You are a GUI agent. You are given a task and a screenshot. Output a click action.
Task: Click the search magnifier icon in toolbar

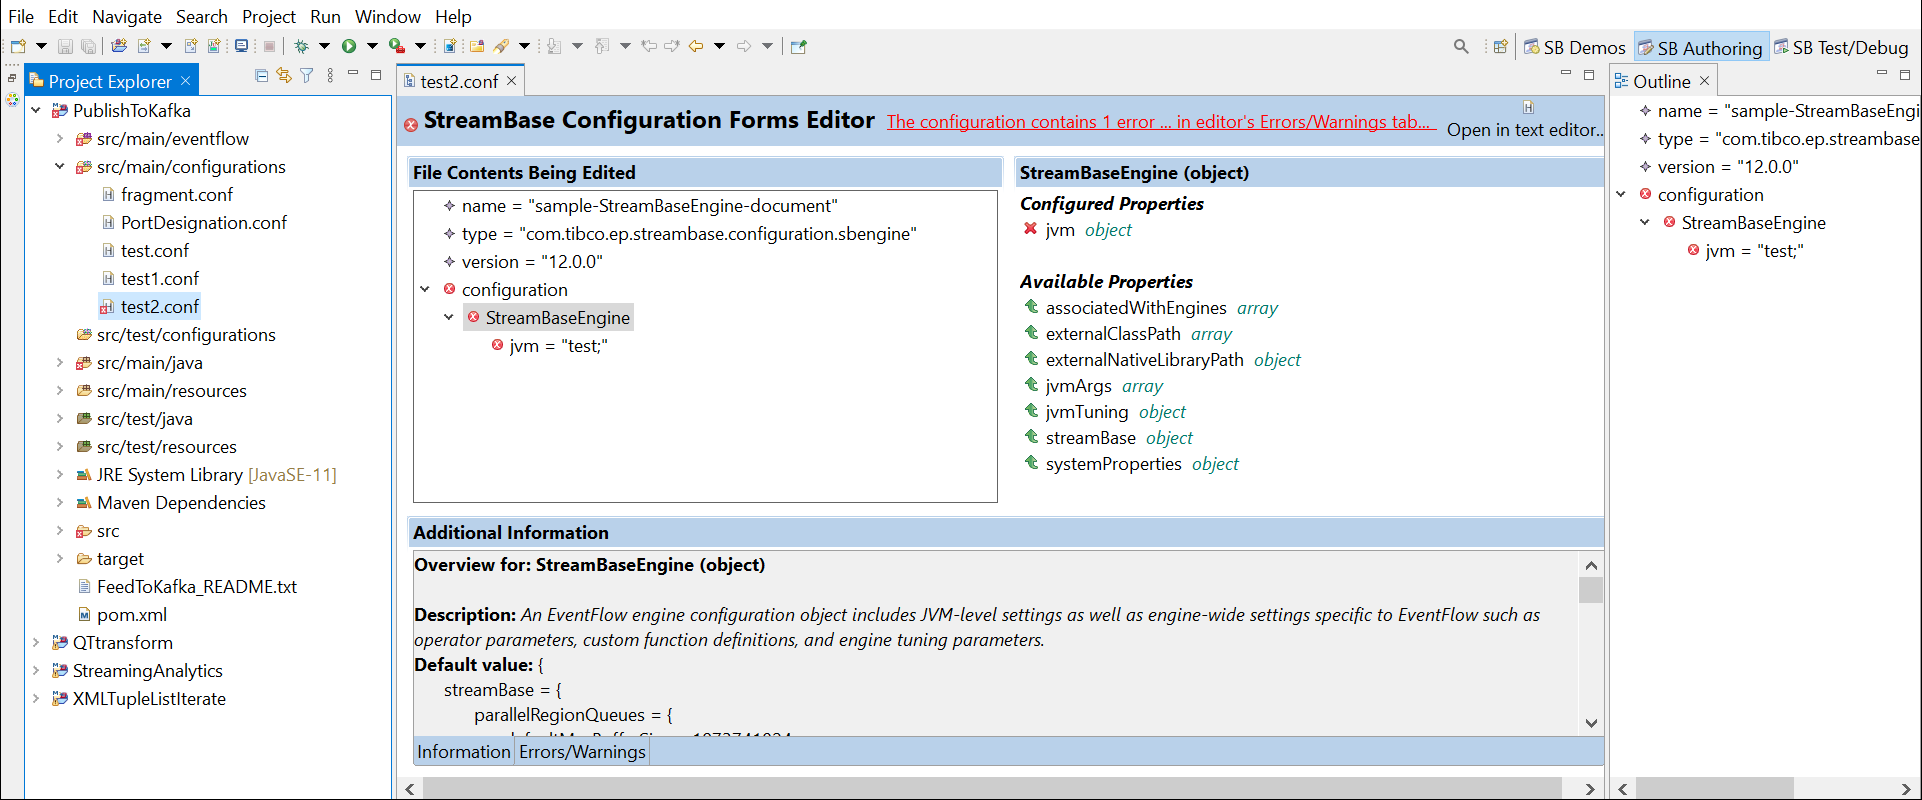1461,46
